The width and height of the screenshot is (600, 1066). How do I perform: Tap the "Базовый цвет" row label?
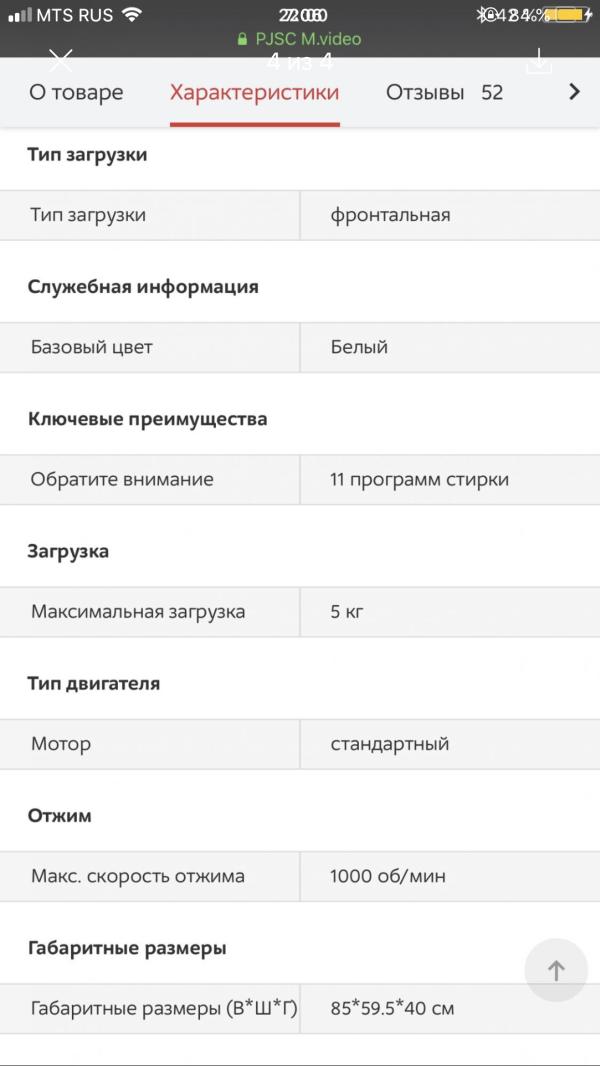[x=92, y=347]
